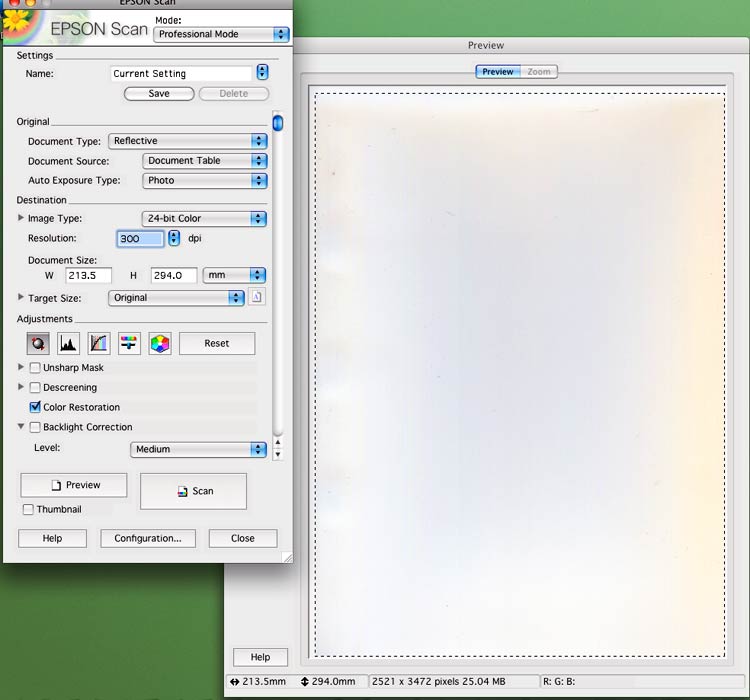Open the Document Type dropdown
Viewport: 750px width, 700px height.
tap(188, 141)
